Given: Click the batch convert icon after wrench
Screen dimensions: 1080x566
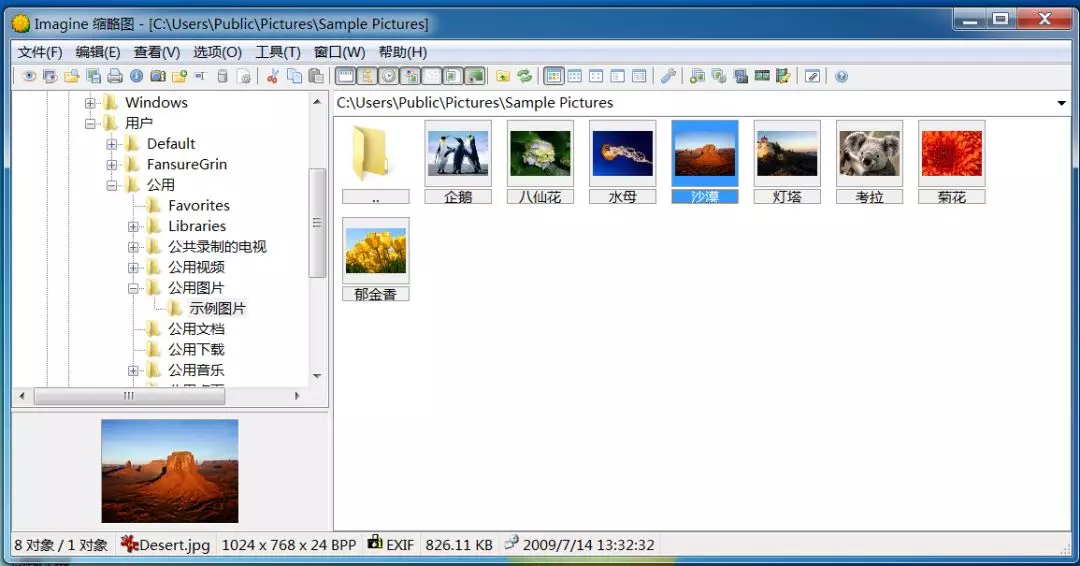Looking at the screenshot, I should [697, 76].
